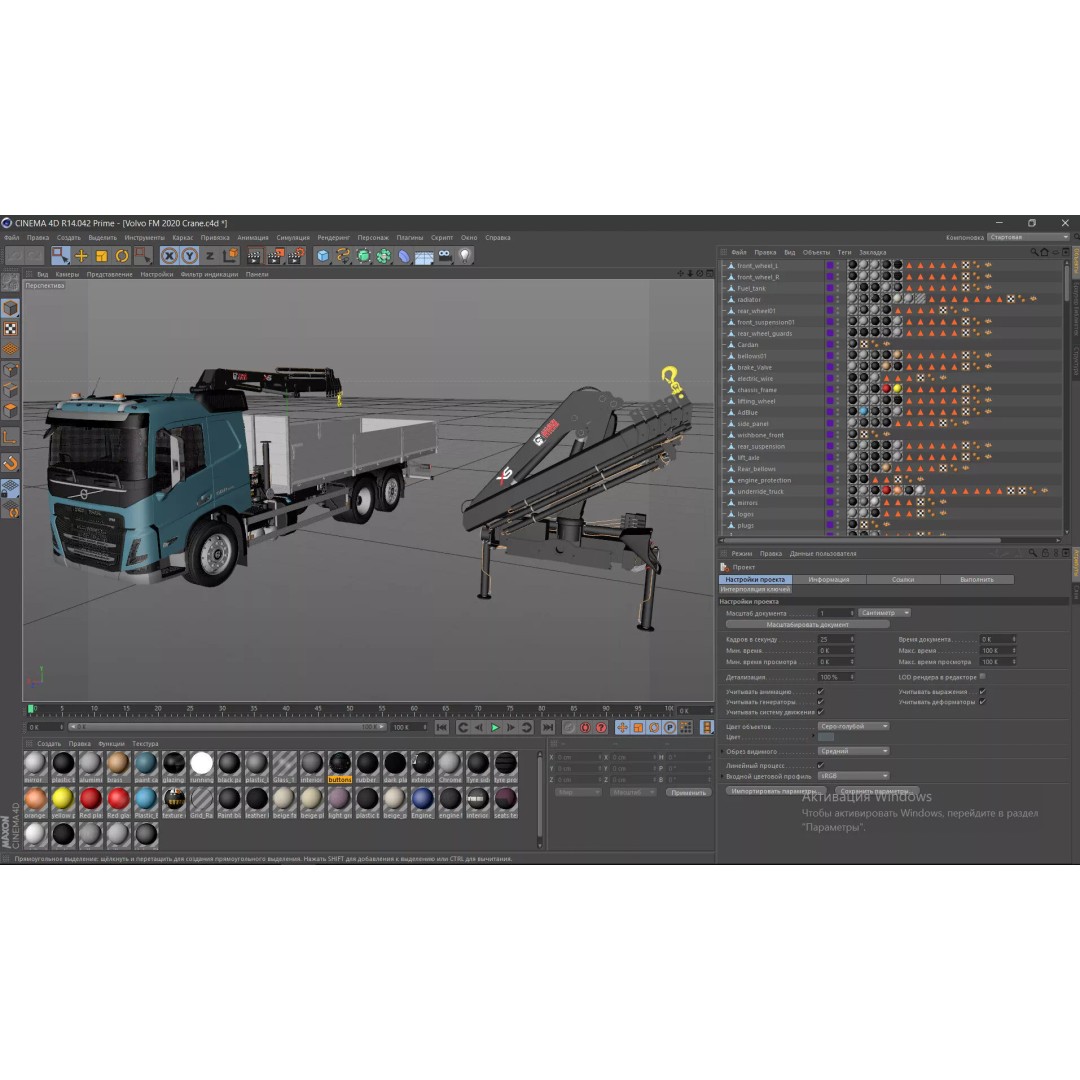1080x1080 pixels.
Task: Click the Render View clapperboard icon
Action: coord(255,256)
